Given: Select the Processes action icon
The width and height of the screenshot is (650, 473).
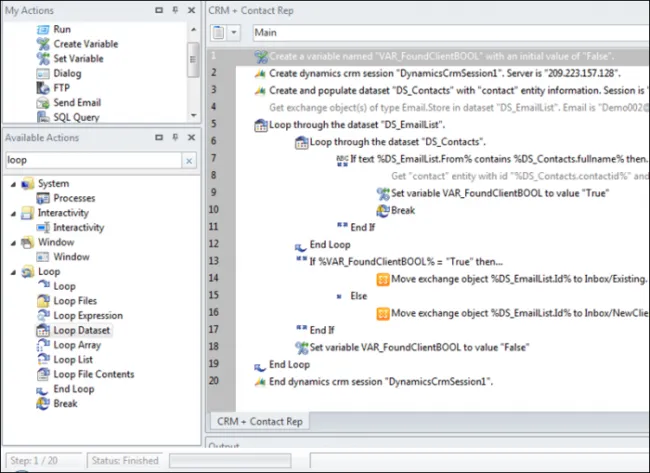Looking at the screenshot, I should point(43,198).
